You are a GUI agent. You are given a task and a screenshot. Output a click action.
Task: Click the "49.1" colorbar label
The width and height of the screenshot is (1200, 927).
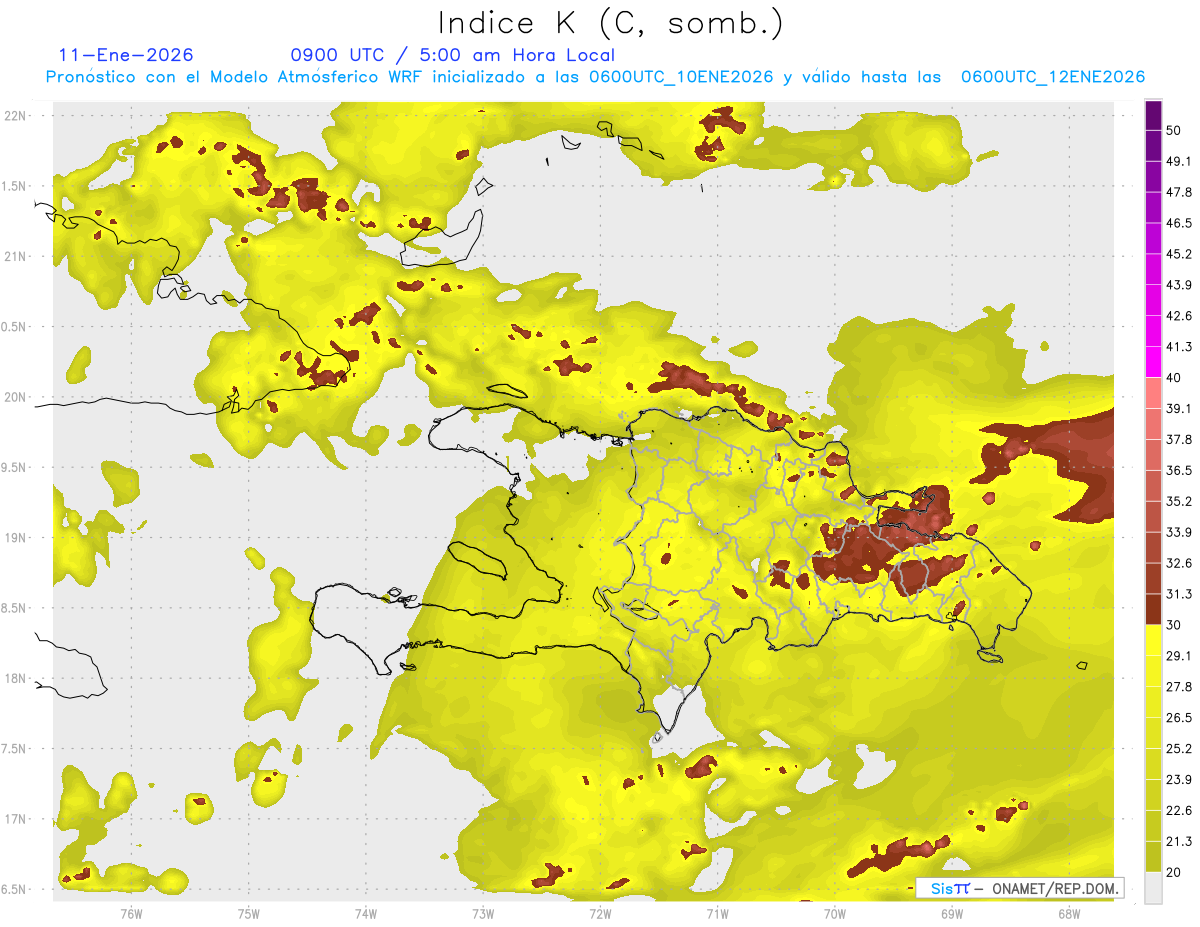(x=1179, y=161)
